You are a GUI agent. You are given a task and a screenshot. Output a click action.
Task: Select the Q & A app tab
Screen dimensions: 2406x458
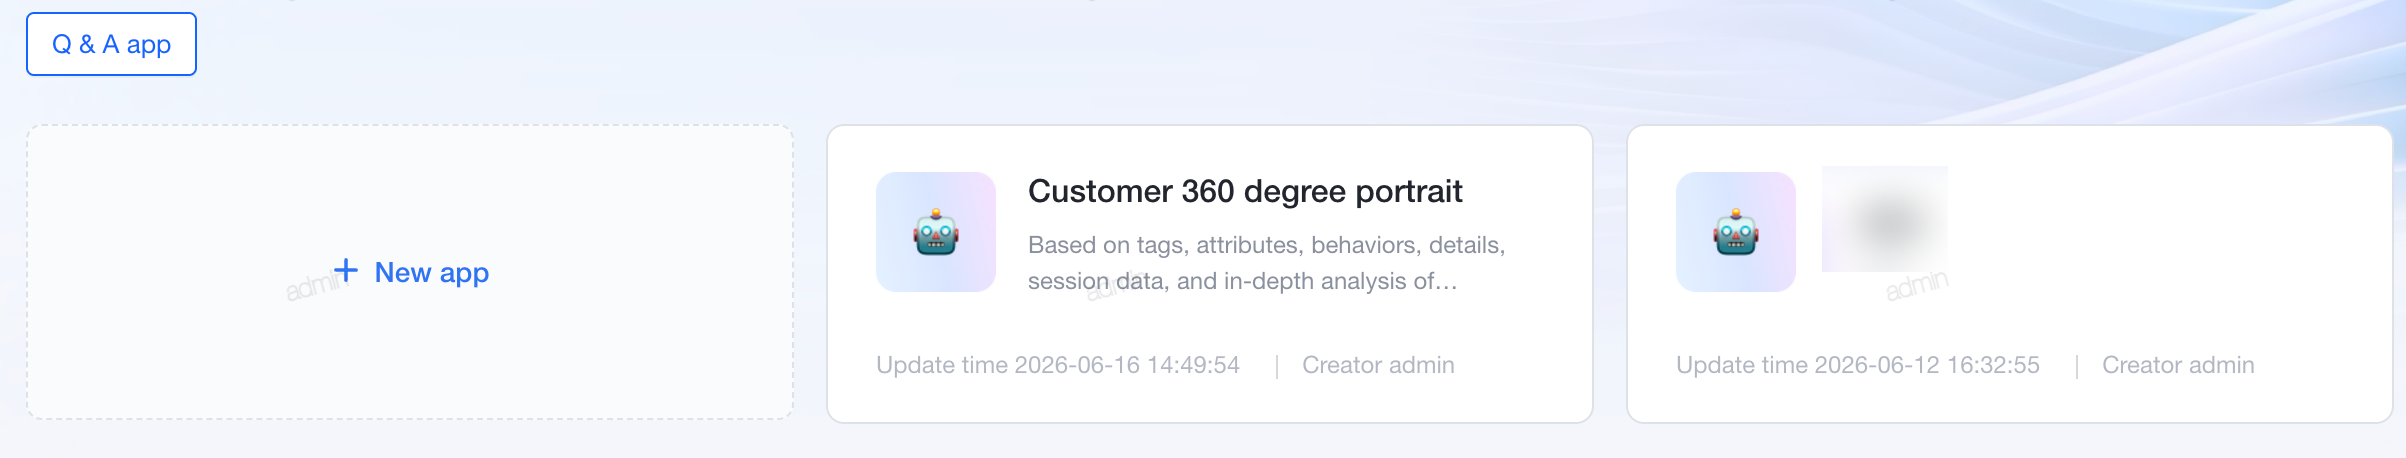[x=111, y=44]
